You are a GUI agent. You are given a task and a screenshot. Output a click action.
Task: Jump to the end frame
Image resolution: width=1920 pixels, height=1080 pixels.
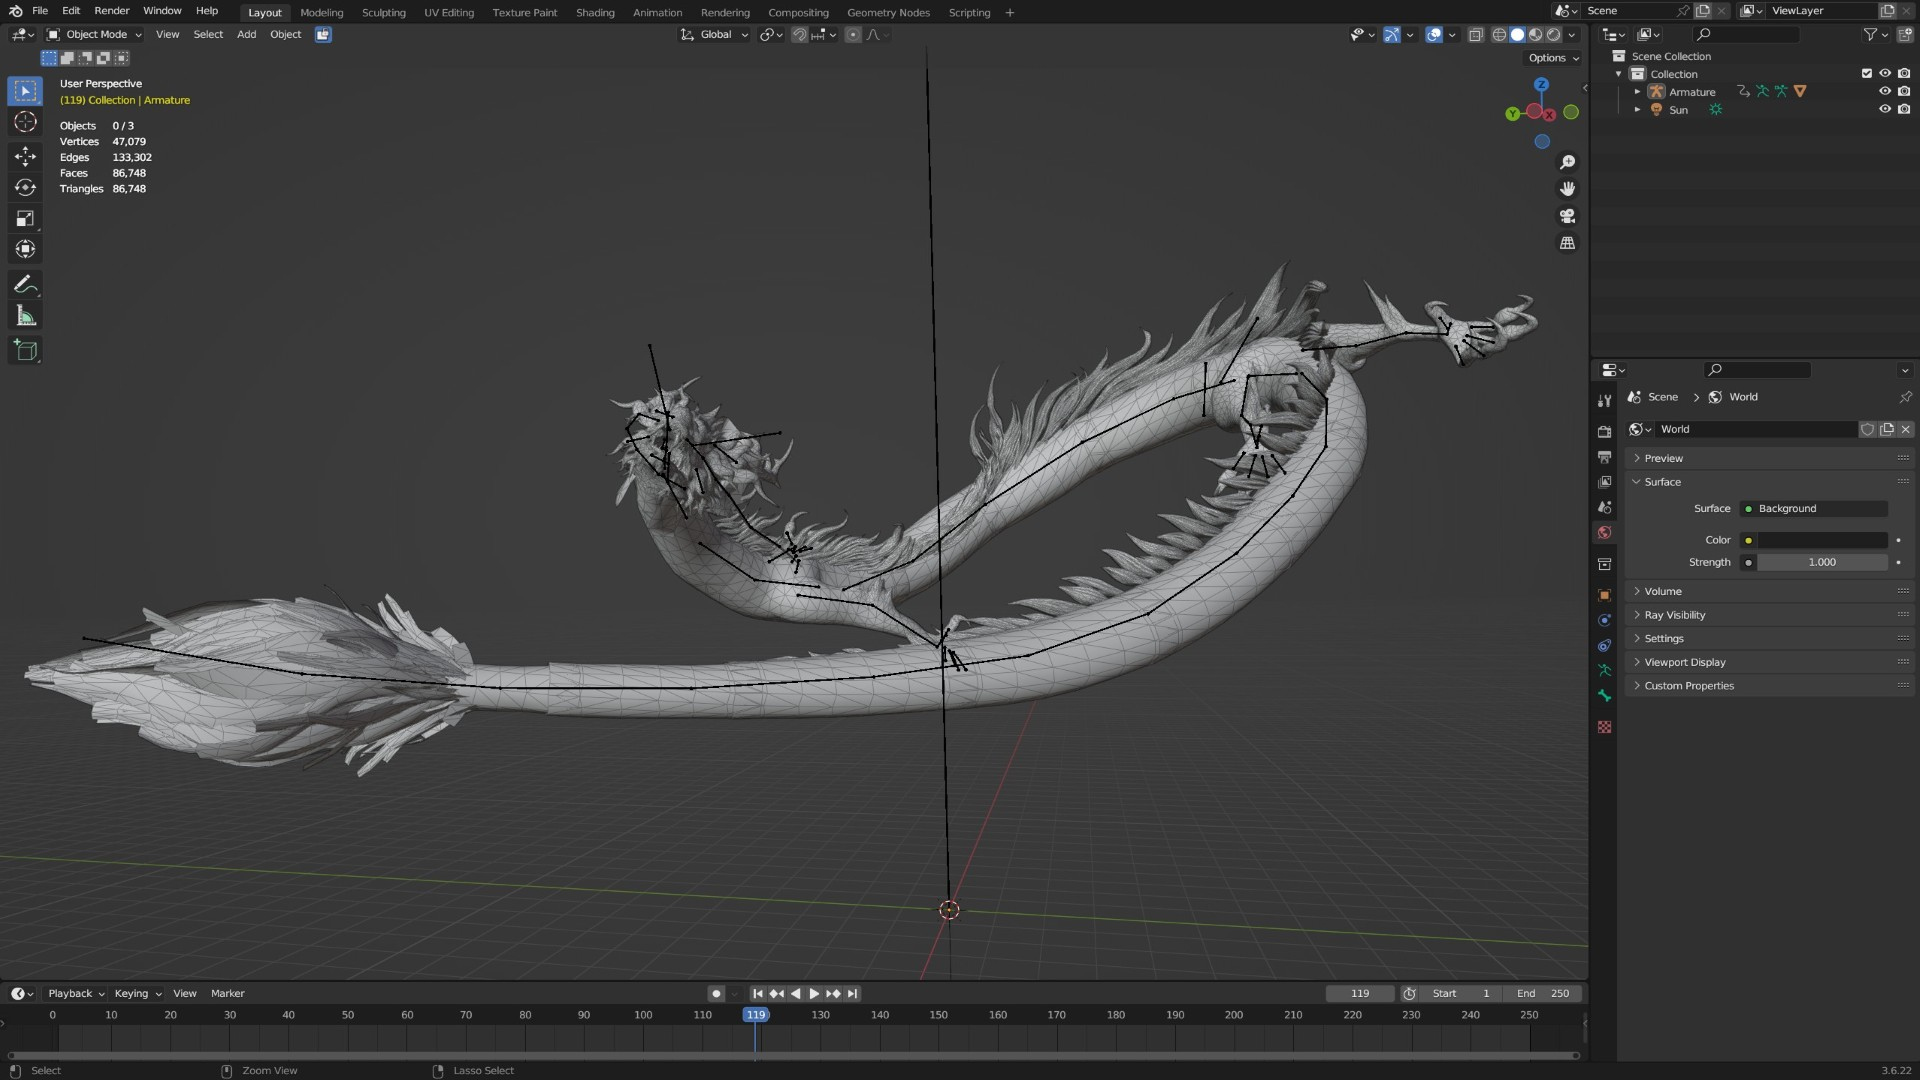(x=852, y=993)
